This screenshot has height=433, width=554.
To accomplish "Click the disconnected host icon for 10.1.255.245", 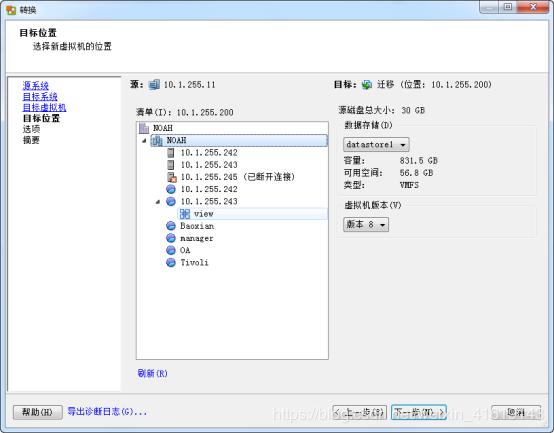I will pyautogui.click(x=171, y=177).
